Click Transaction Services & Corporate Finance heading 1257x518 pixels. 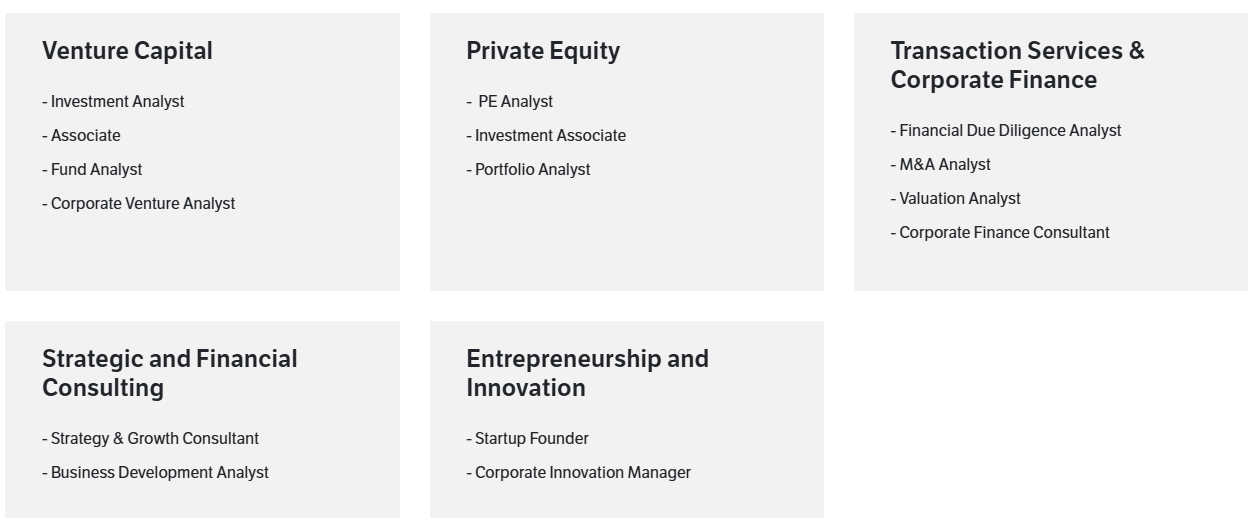coord(1017,65)
